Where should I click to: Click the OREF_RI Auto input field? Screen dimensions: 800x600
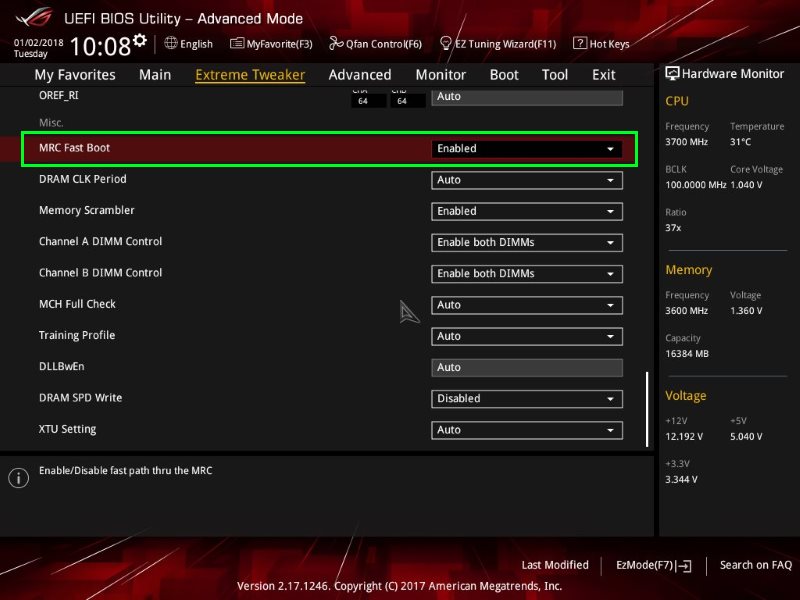click(x=527, y=96)
